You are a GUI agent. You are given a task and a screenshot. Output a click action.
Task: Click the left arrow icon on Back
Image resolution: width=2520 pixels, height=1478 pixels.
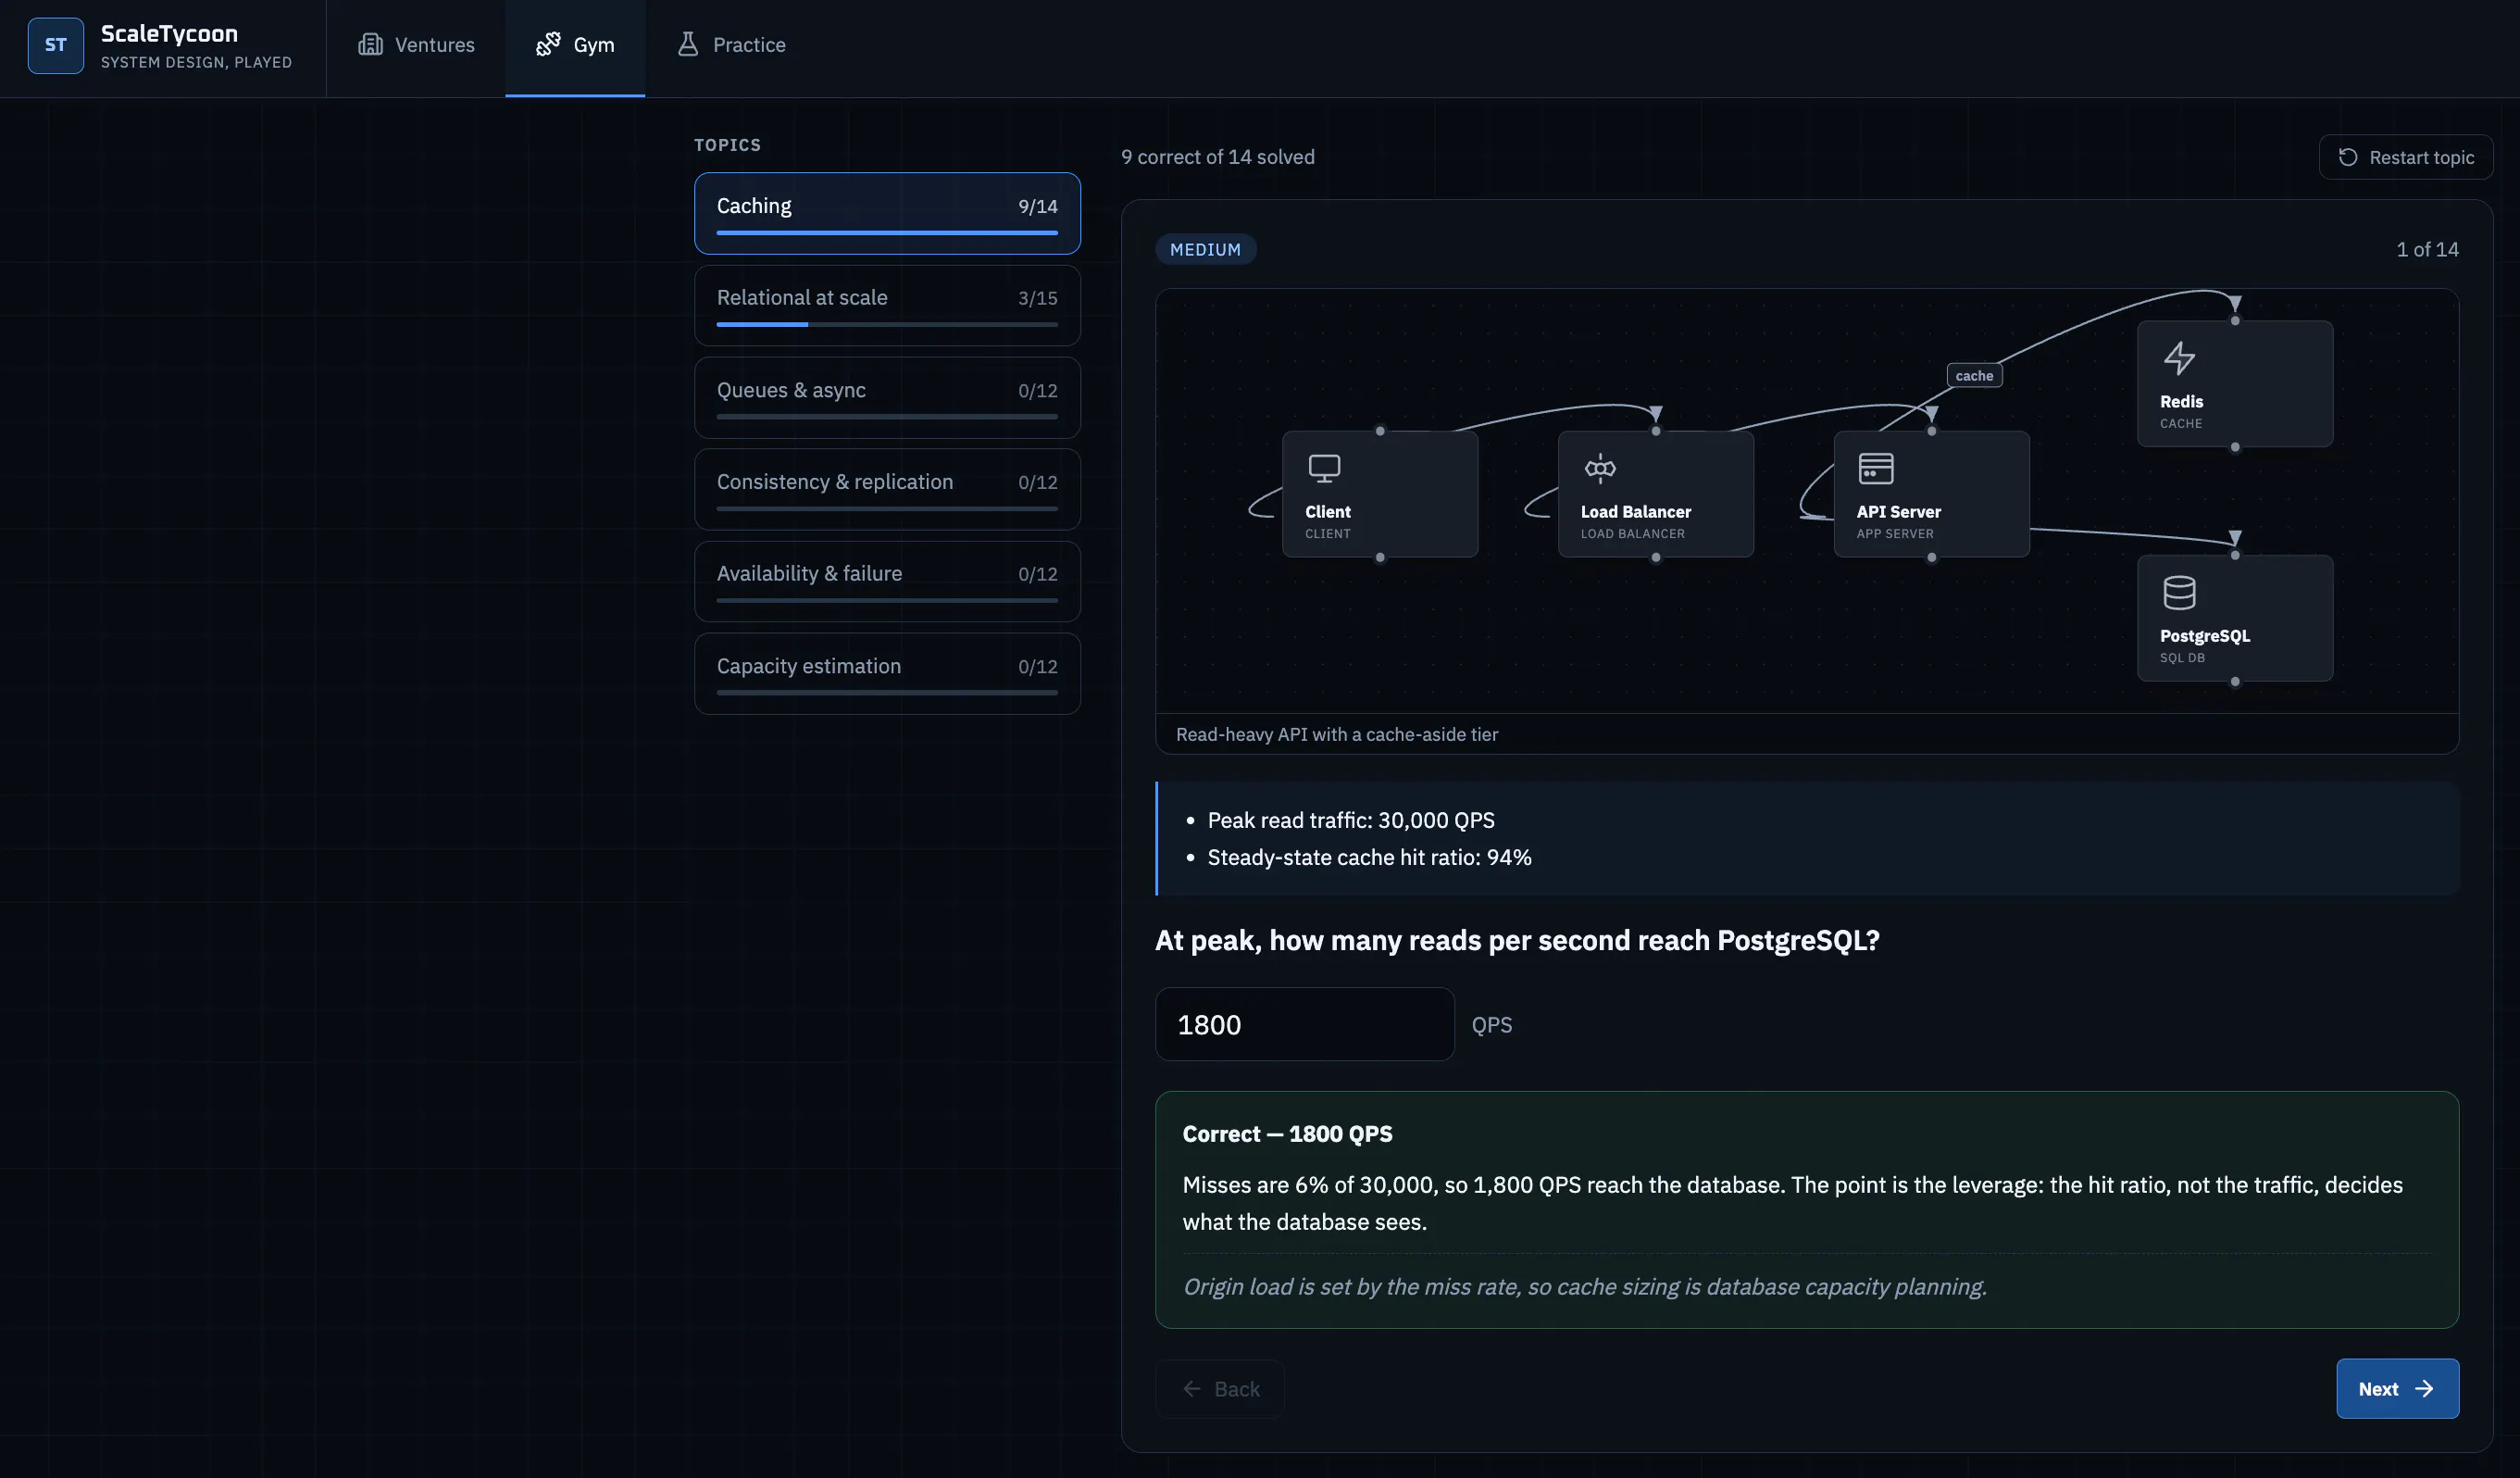pyautogui.click(x=1192, y=1389)
